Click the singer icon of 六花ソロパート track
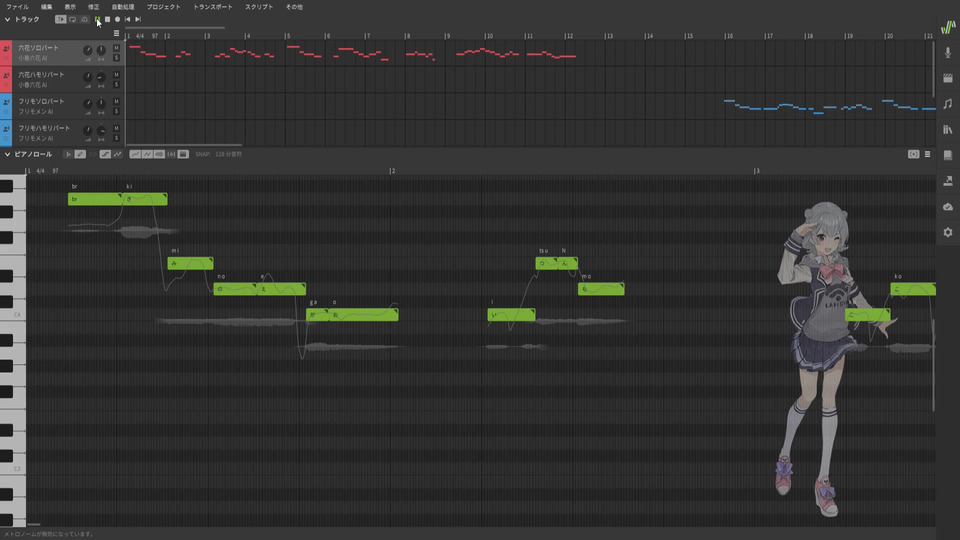Viewport: 960px width, 540px height. (6, 48)
